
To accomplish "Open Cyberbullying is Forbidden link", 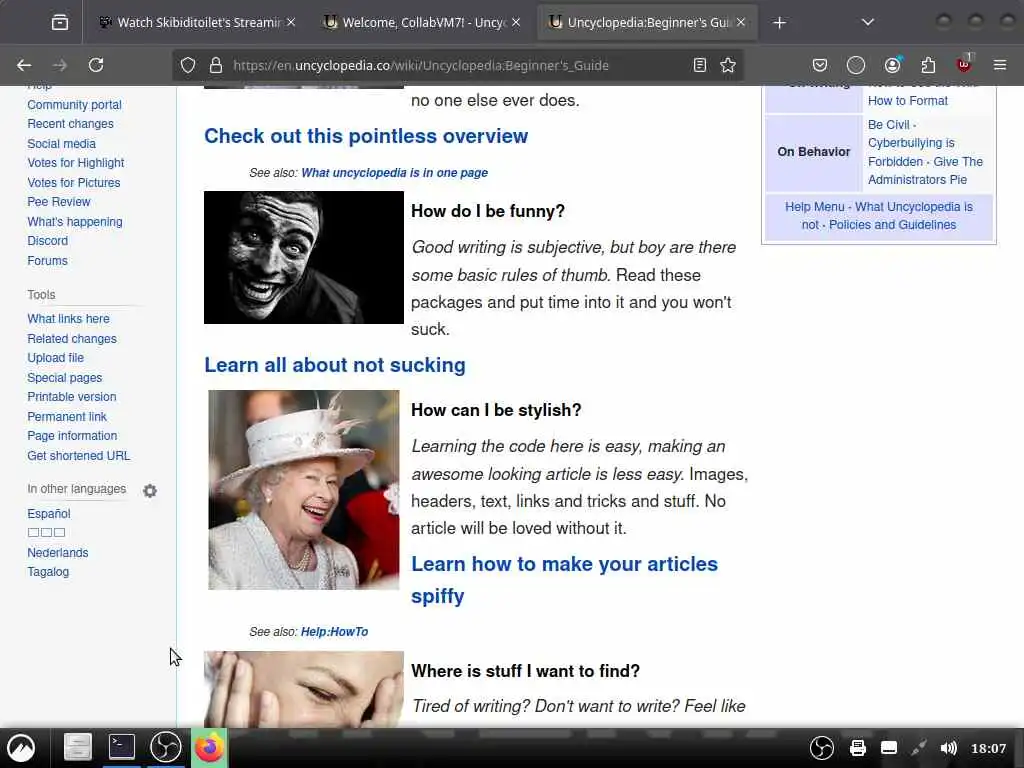I will 911,152.
